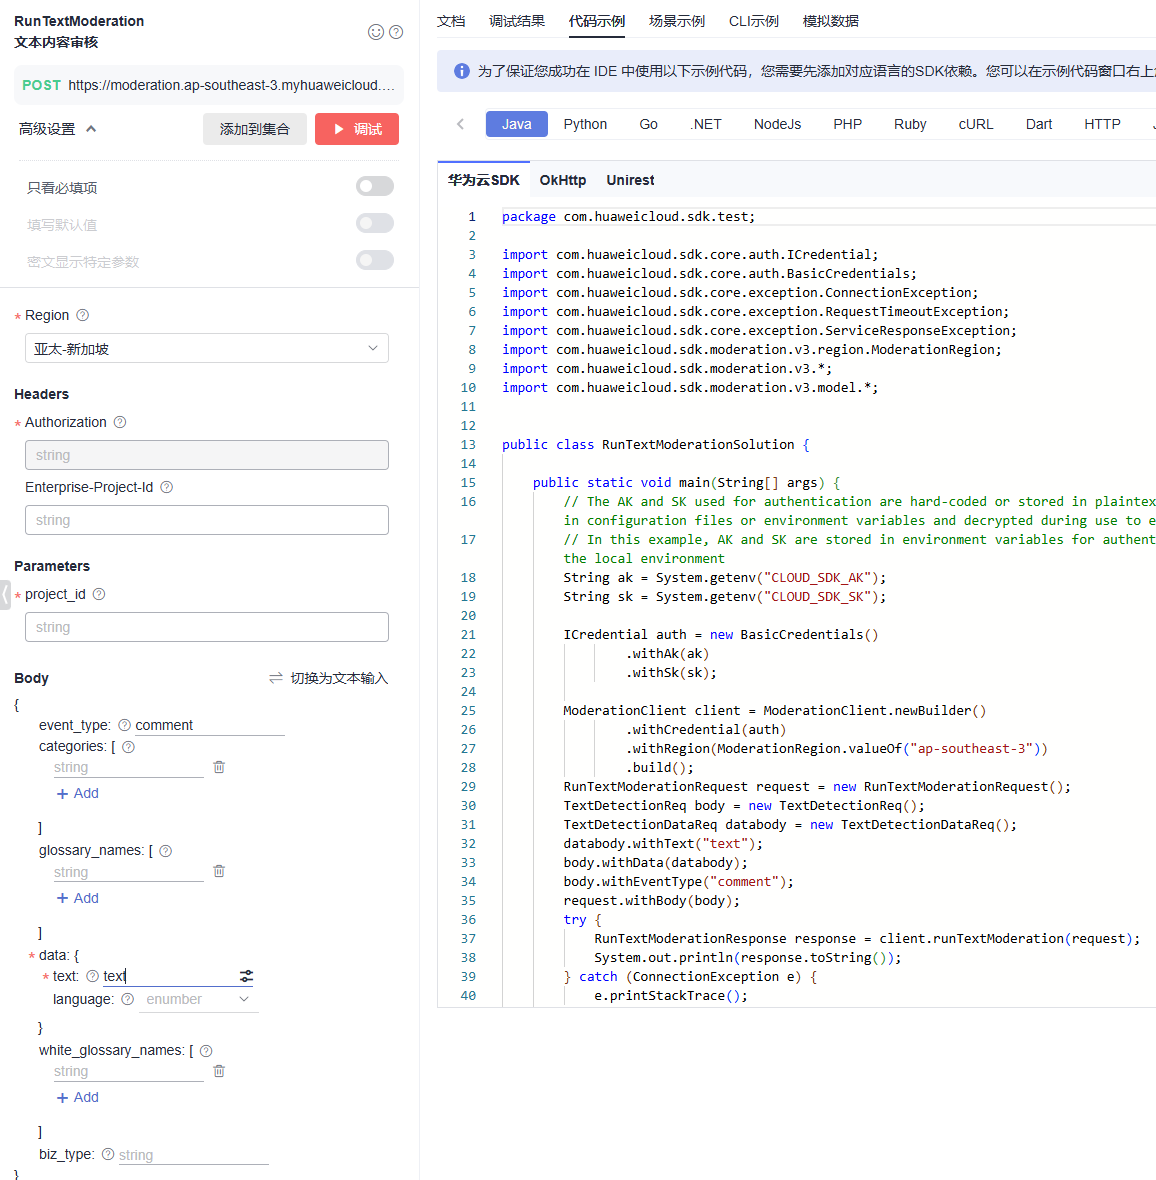
Task: Click the Enterprise-Project-Id input field
Action: pos(207,520)
